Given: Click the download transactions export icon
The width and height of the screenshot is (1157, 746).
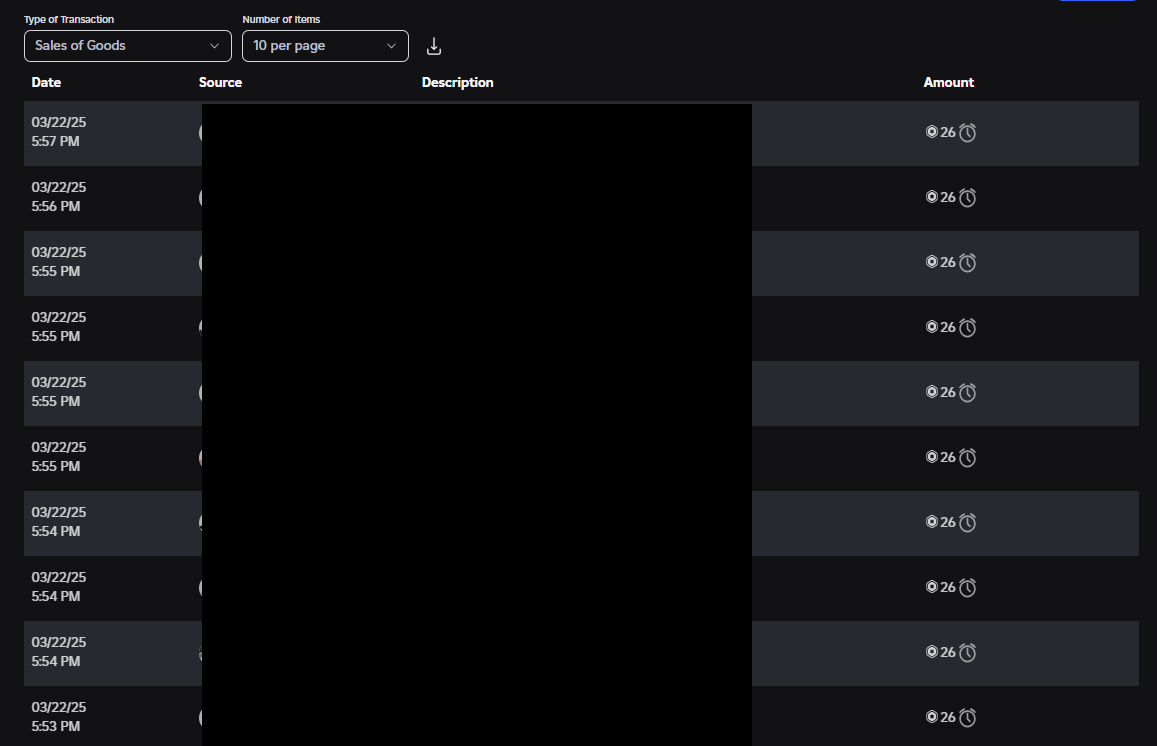Looking at the screenshot, I should [x=433, y=46].
